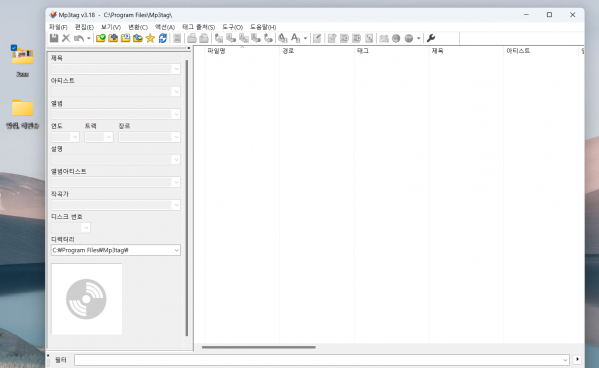
Task: Open the 편집(E) menu
Action: (x=84, y=27)
